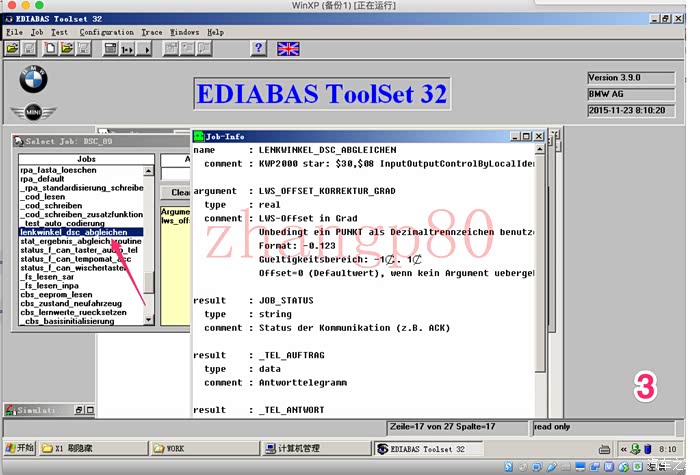Open the Test menu
700x475 pixels.
point(59,32)
